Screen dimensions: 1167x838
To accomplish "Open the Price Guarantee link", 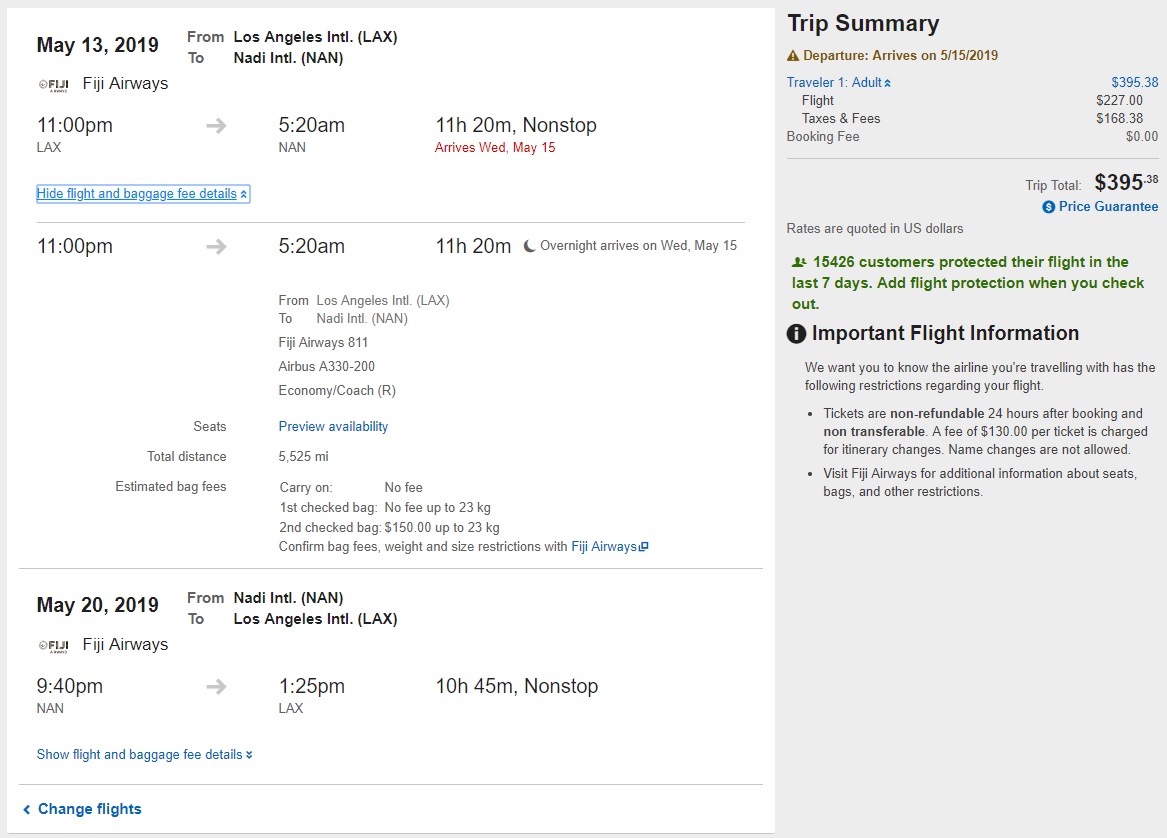I will pos(1108,207).
